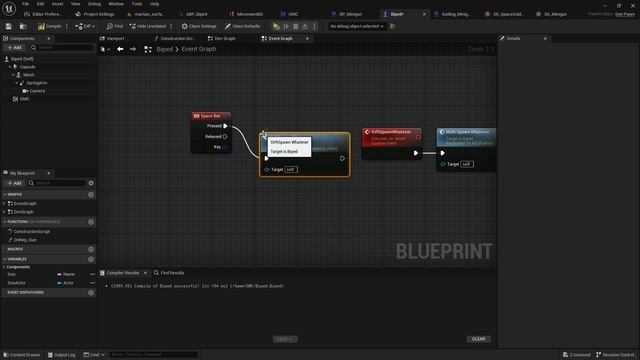This screenshot has height=360, width=640.
Task: Click the Add component button
Action: (14, 48)
